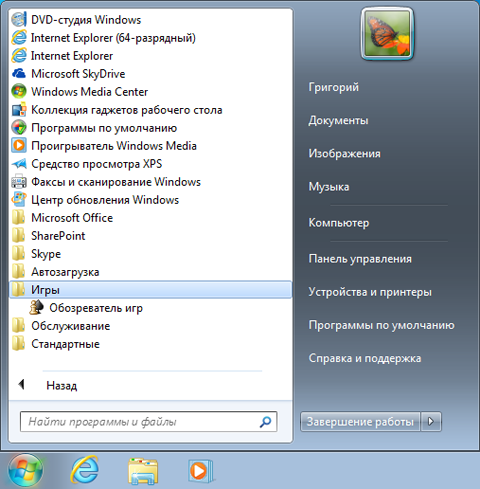Open shutdown options arrow button
480x489 pixels.
[431, 422]
